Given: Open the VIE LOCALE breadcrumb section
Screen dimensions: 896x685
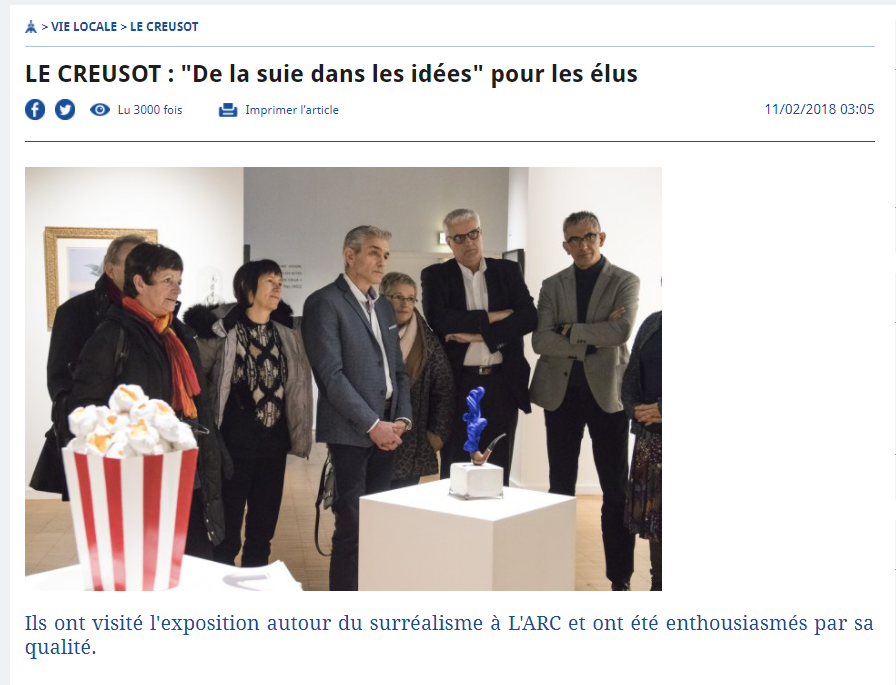Looking at the screenshot, I should click(84, 27).
